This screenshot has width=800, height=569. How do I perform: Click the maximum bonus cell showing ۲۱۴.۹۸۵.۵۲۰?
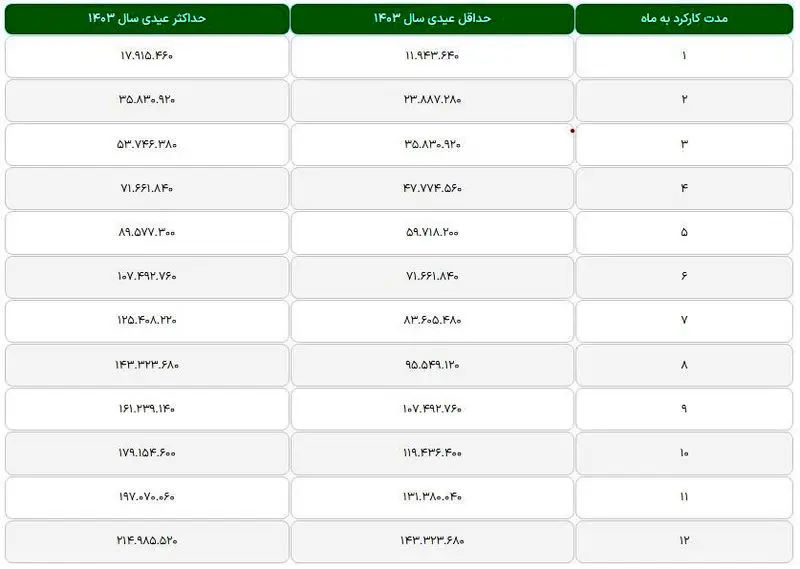click(146, 540)
